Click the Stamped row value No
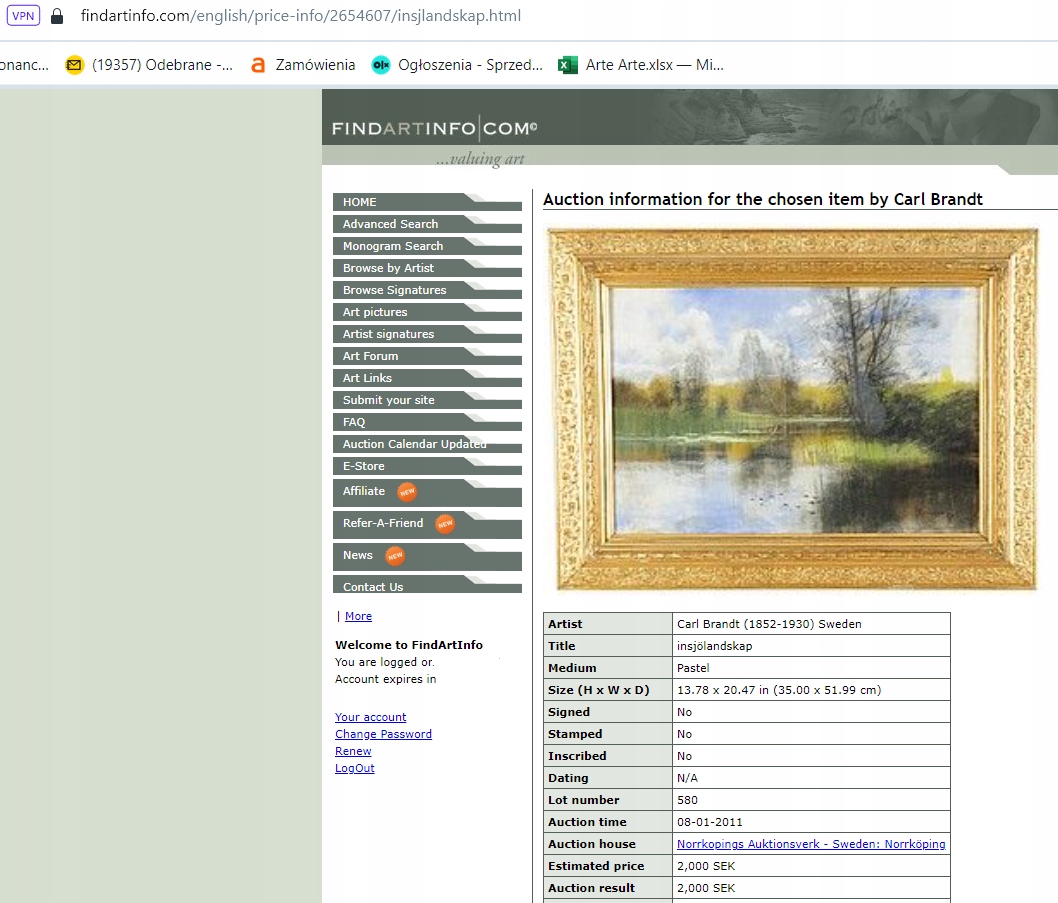This screenshot has width=1058, height=903. pyautogui.click(x=684, y=734)
